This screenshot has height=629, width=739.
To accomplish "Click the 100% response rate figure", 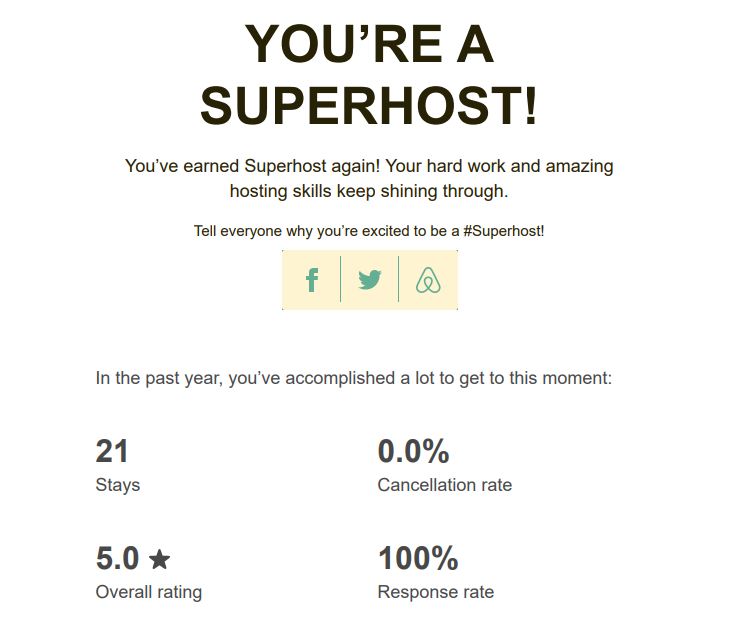I will click(418, 558).
